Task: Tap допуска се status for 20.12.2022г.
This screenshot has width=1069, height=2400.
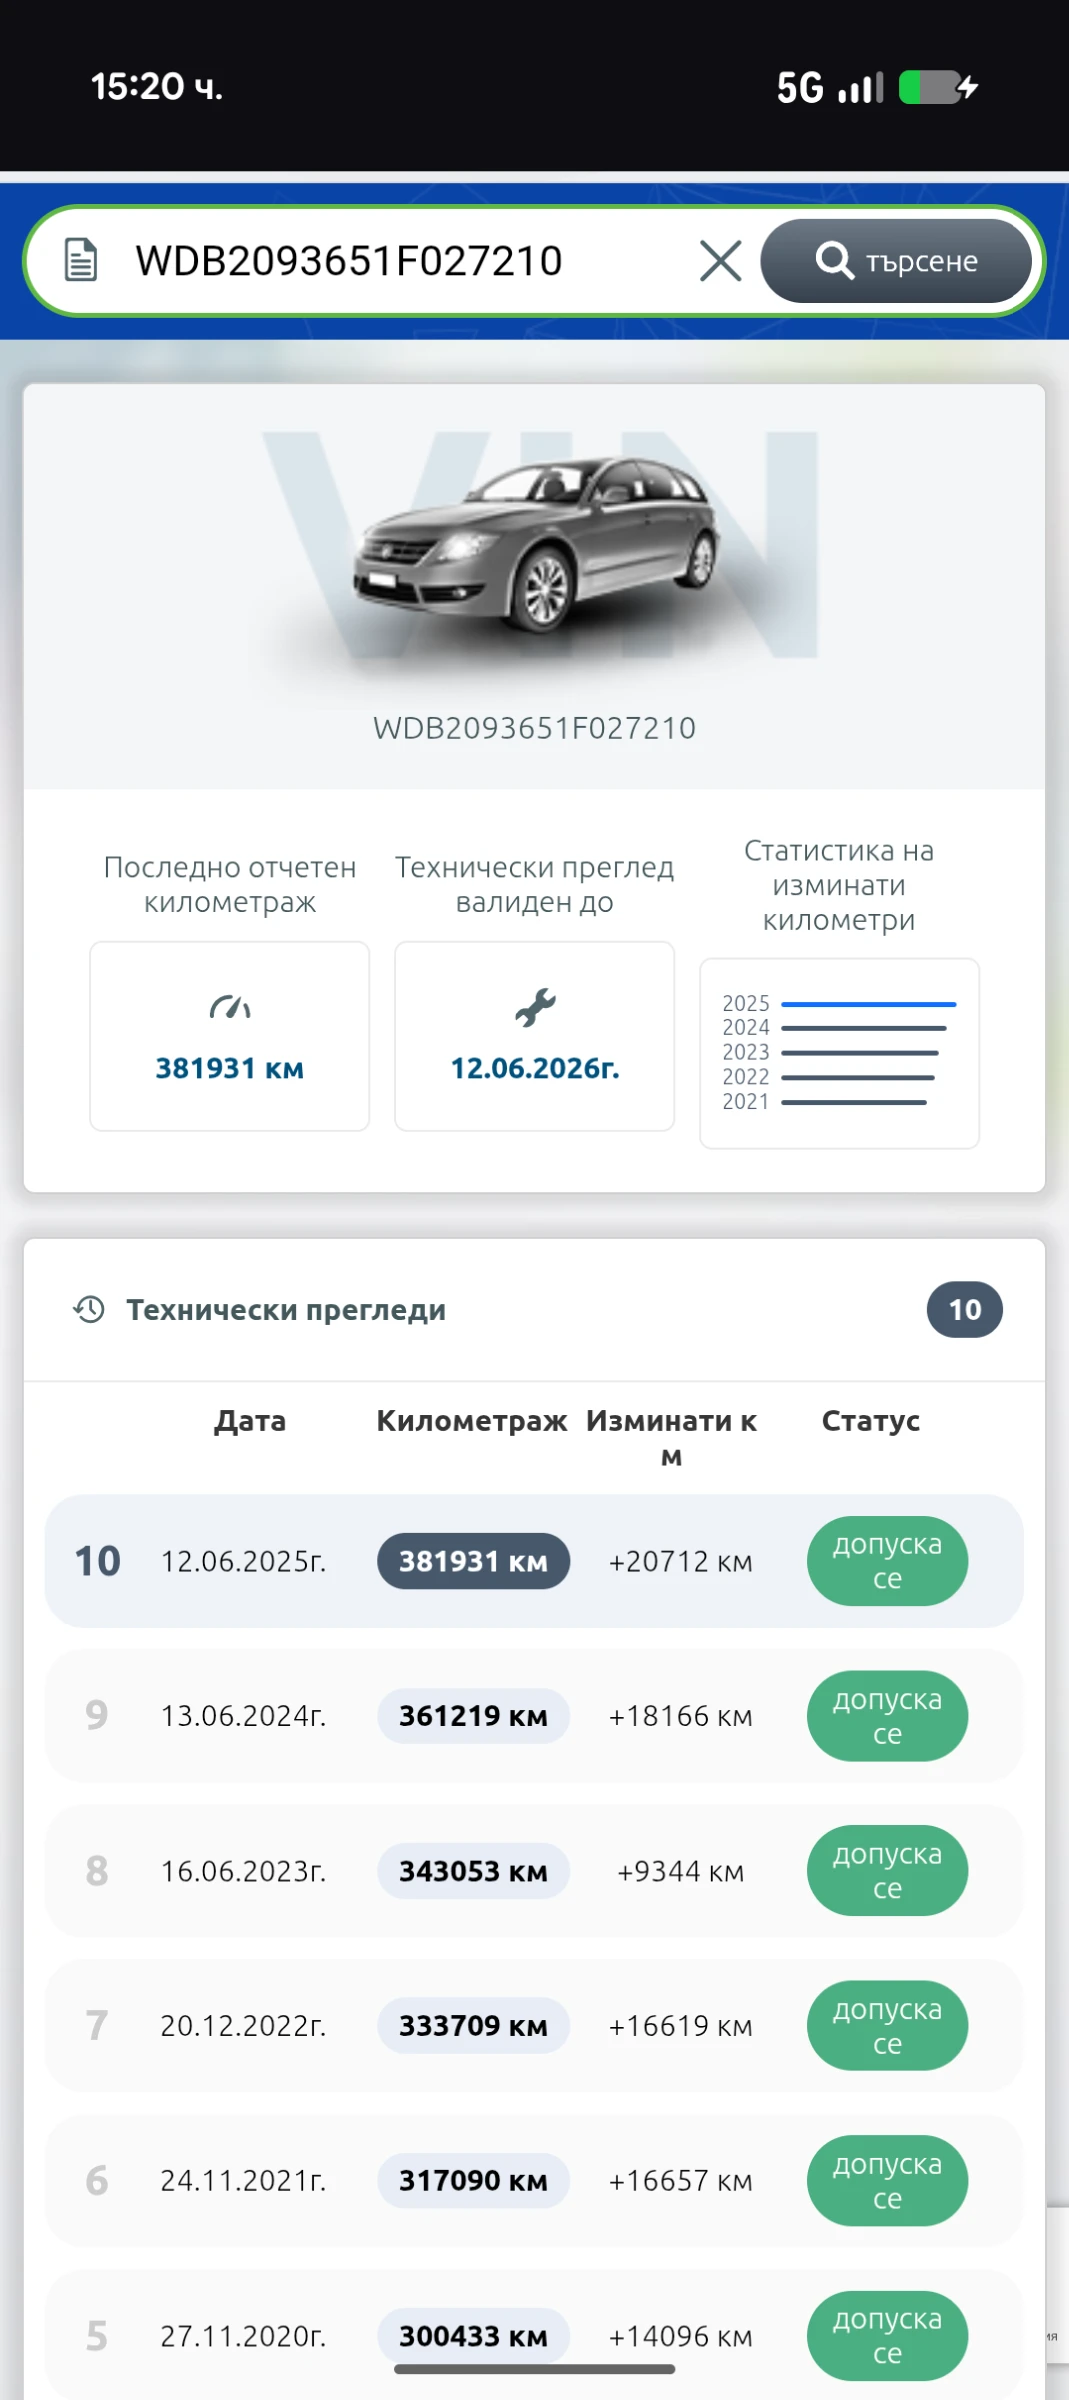Action: [x=887, y=2026]
